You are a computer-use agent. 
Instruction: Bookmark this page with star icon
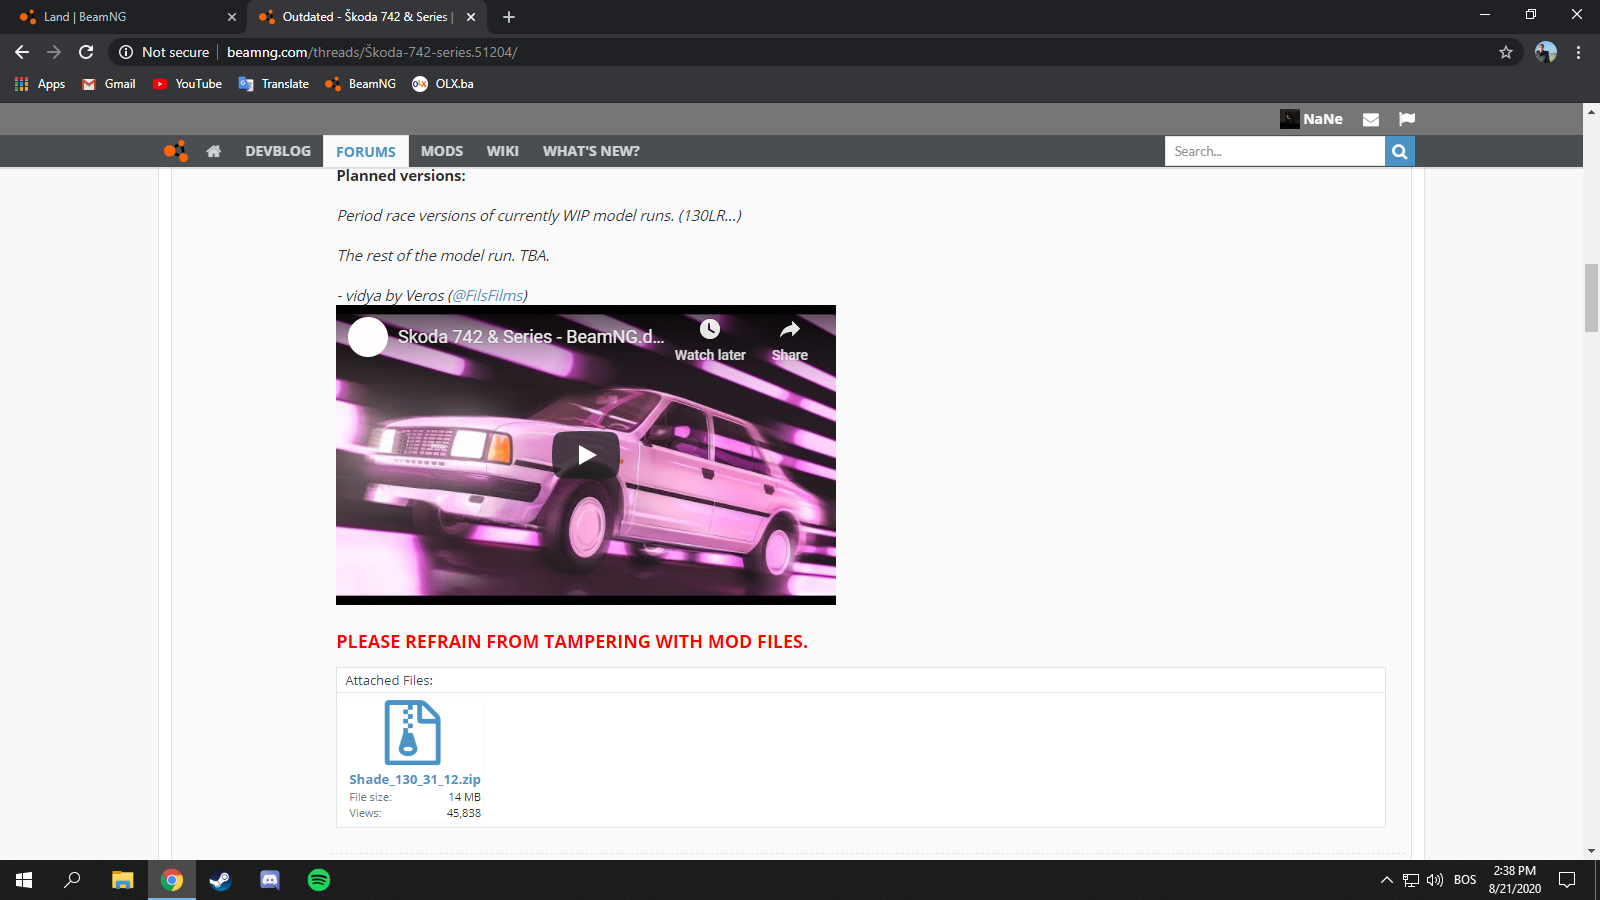coord(1506,52)
